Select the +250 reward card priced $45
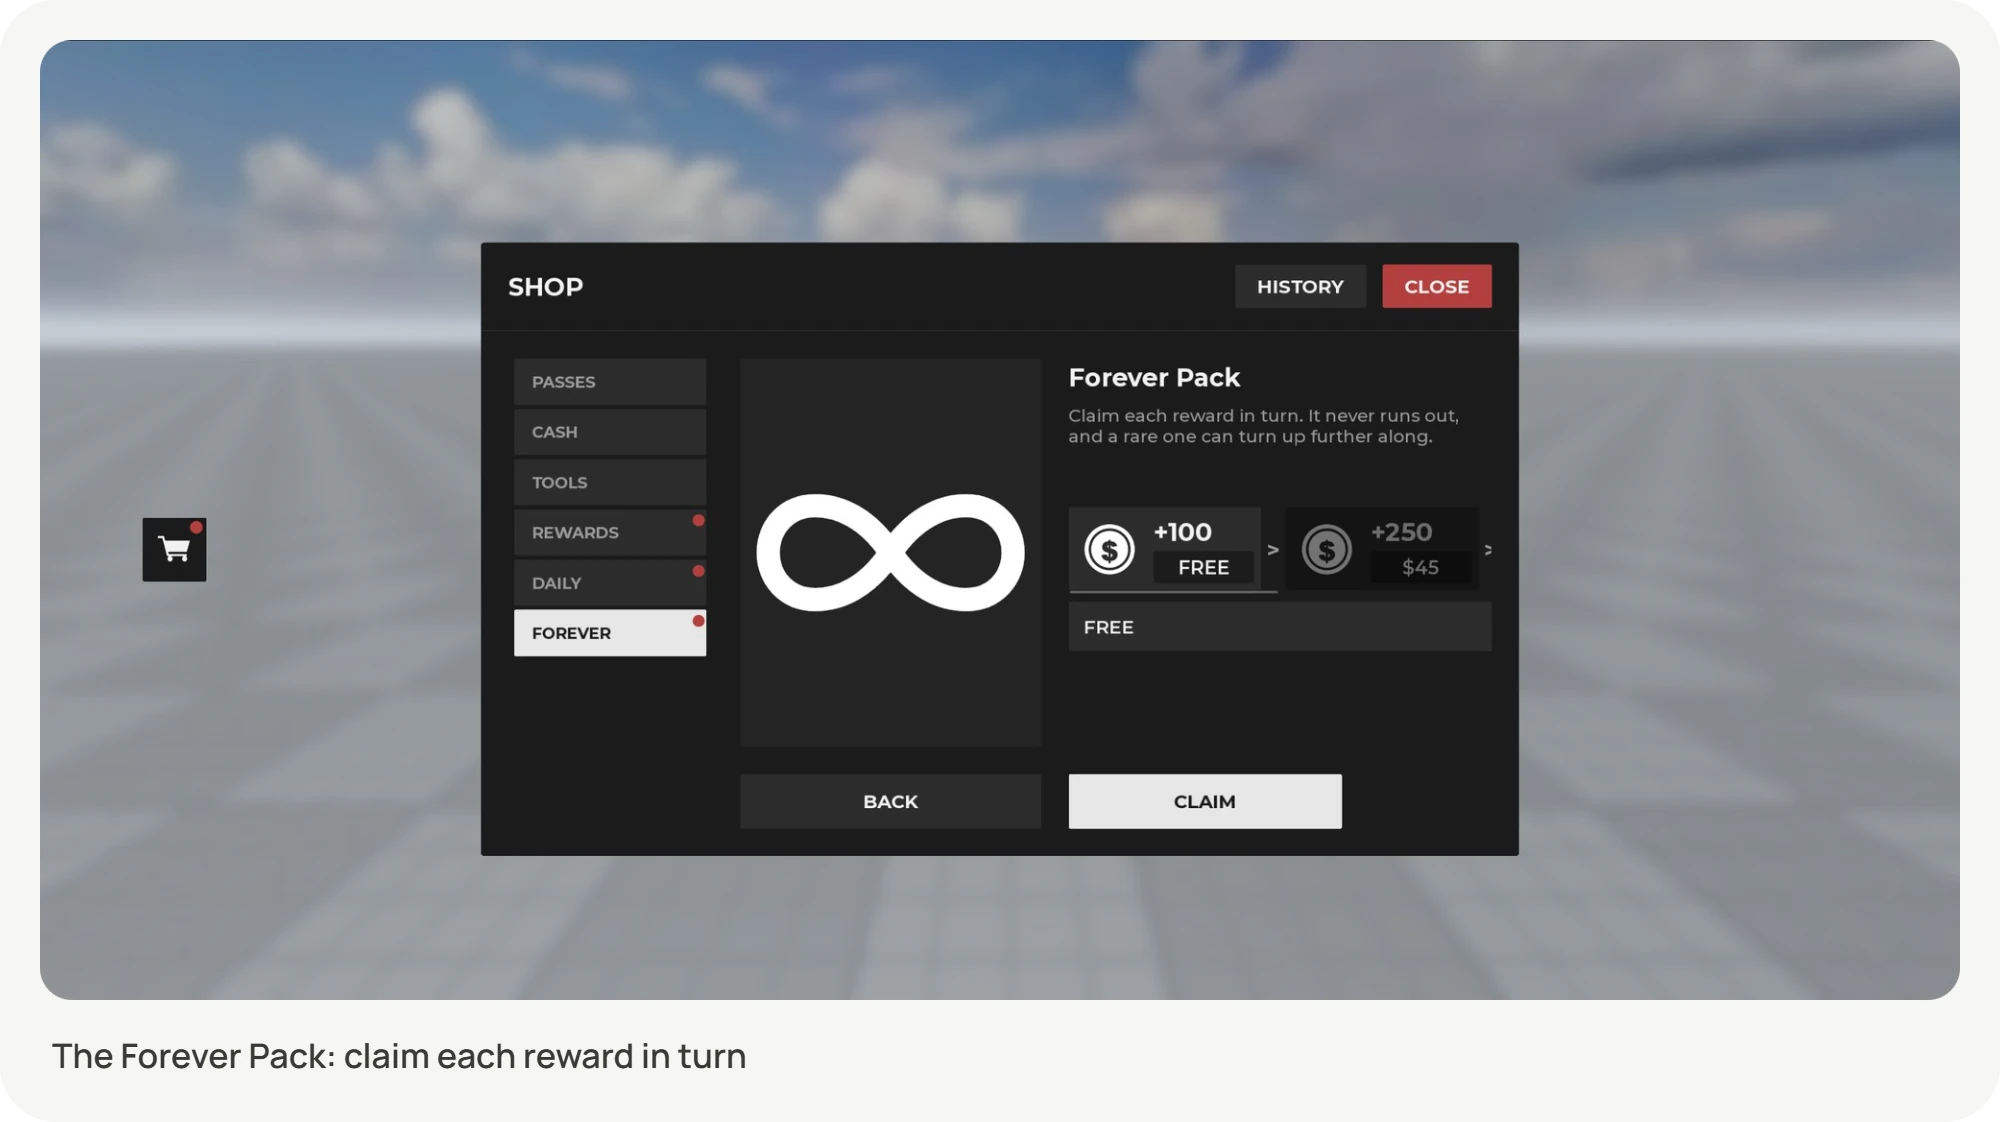2000x1122 pixels. [x=1382, y=549]
